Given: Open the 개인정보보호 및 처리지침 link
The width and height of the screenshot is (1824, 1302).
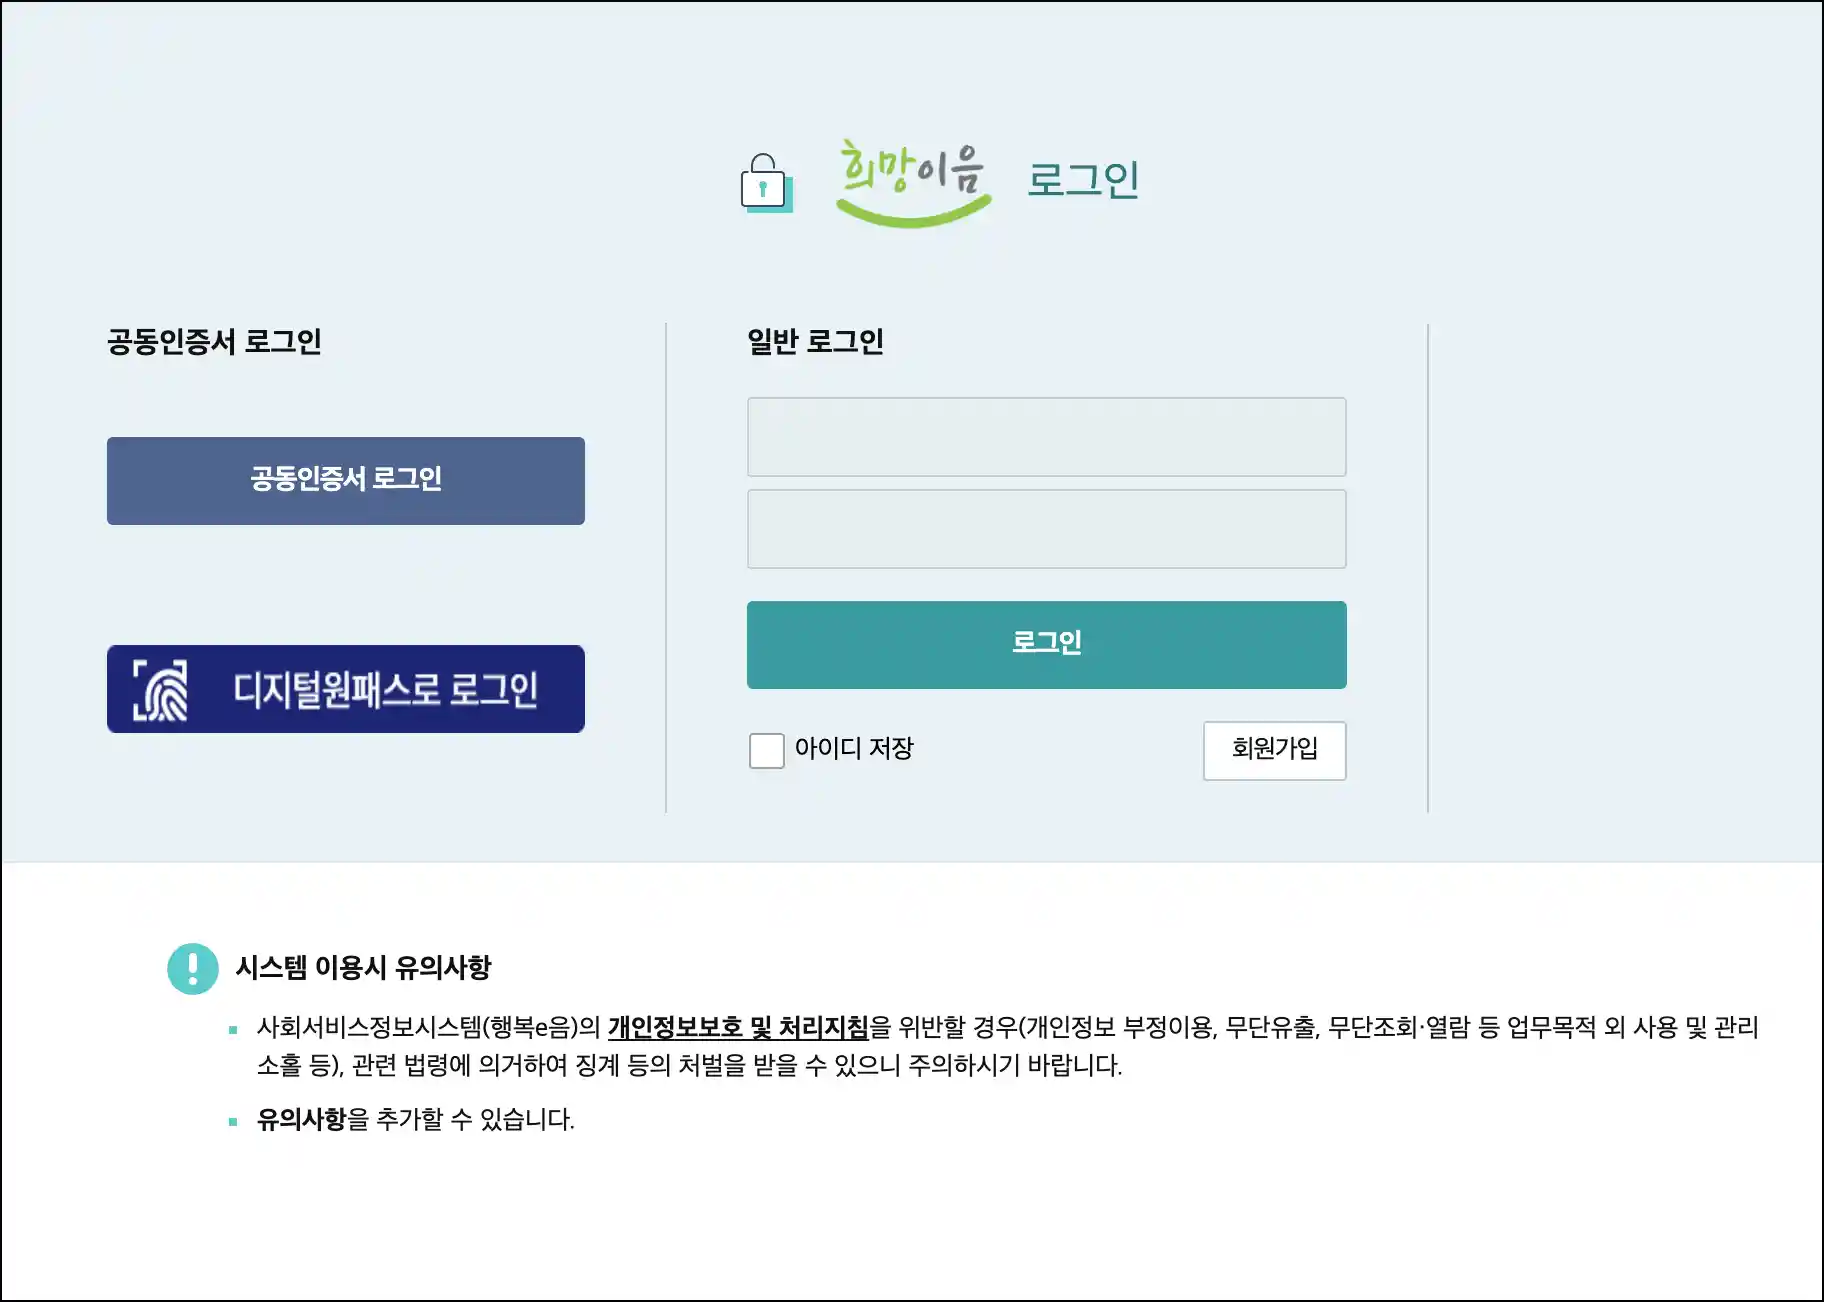Looking at the screenshot, I should (738, 1027).
